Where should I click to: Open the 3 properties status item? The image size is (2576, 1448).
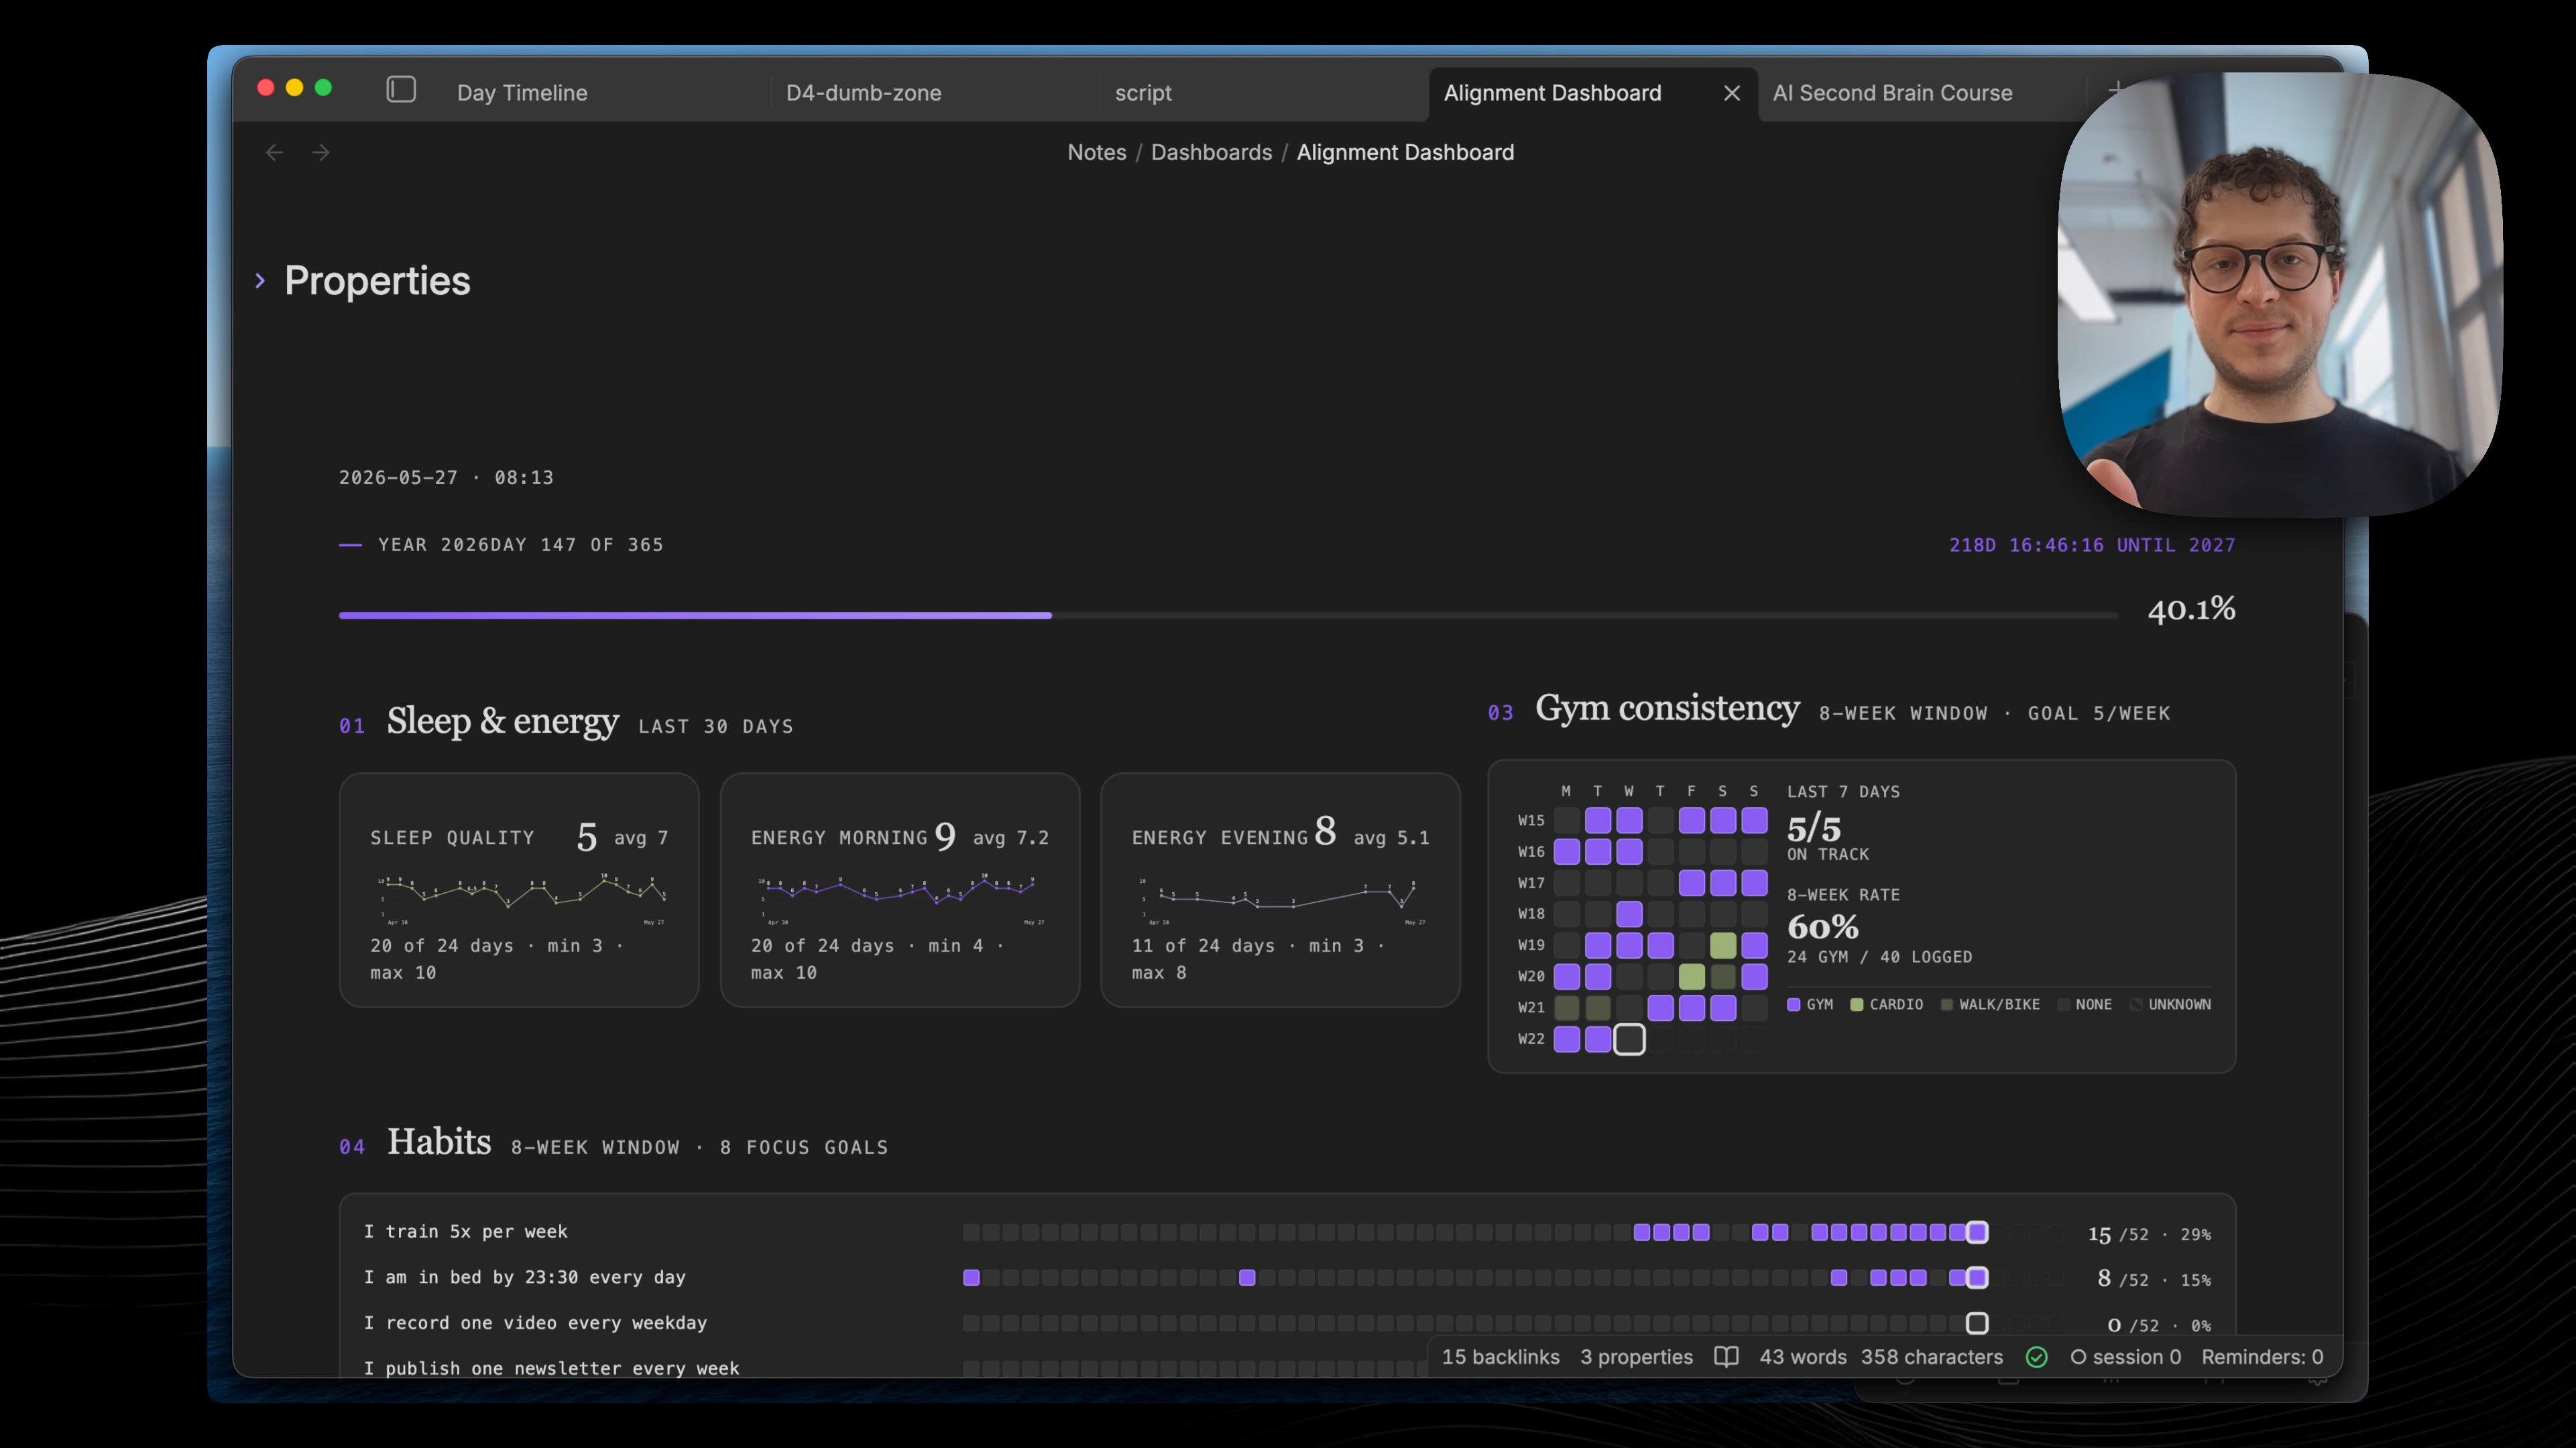pos(1636,1357)
